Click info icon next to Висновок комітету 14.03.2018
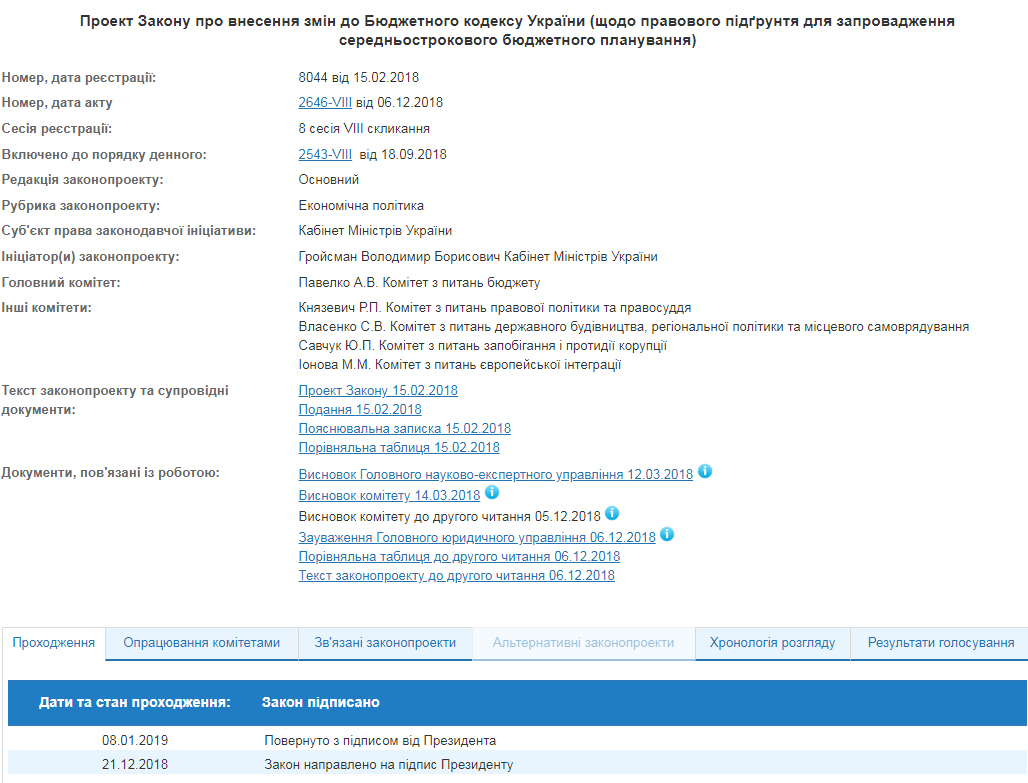The width and height of the screenshot is (1028, 783). (492, 493)
